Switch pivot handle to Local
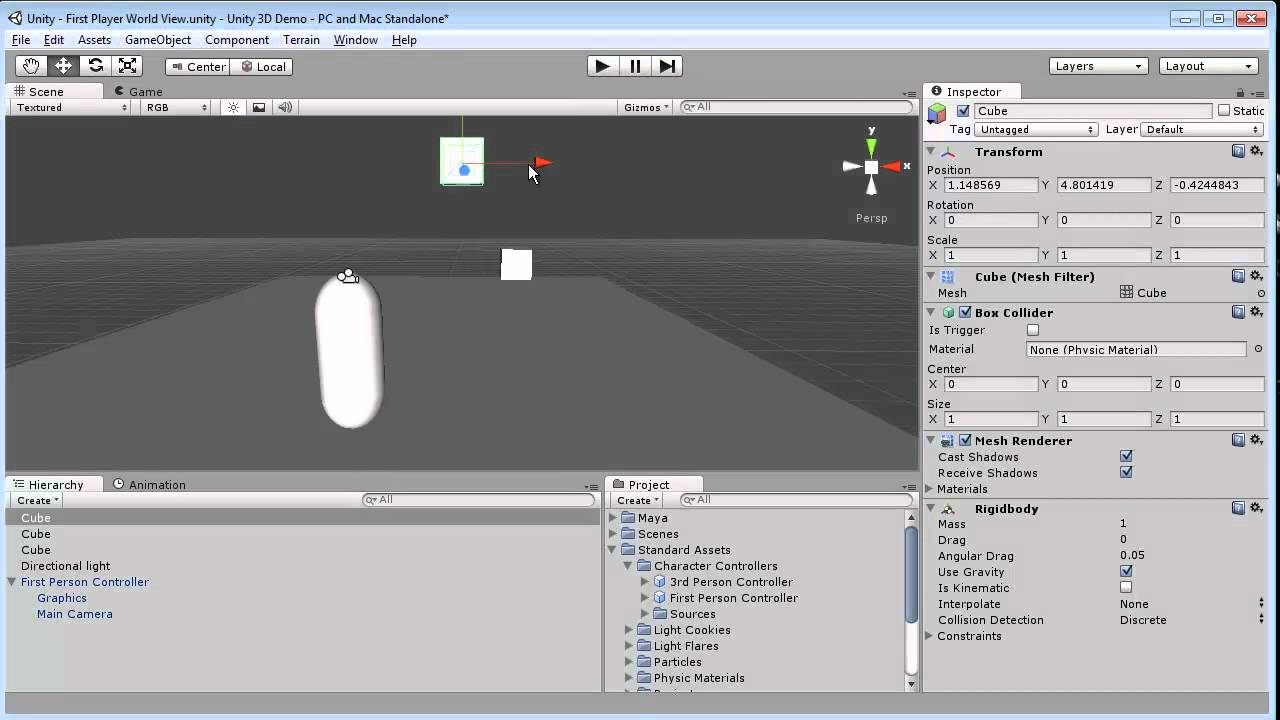The image size is (1280, 720). tap(263, 66)
